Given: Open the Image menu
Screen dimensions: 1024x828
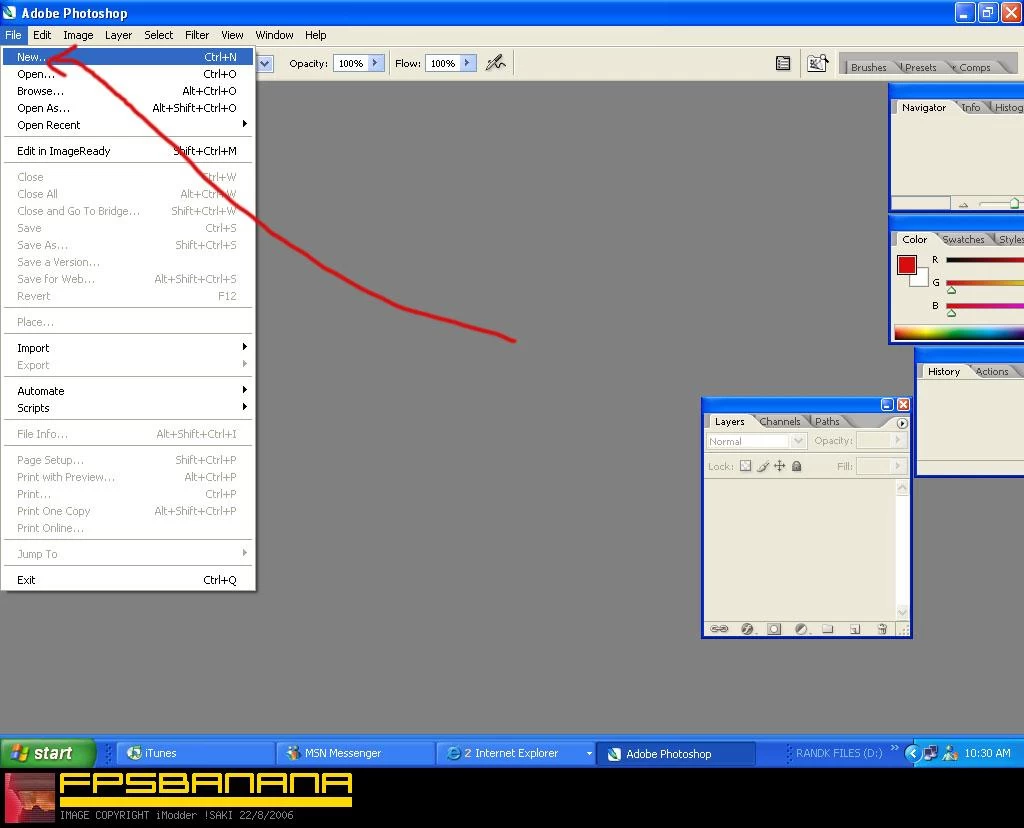Looking at the screenshot, I should coord(78,35).
